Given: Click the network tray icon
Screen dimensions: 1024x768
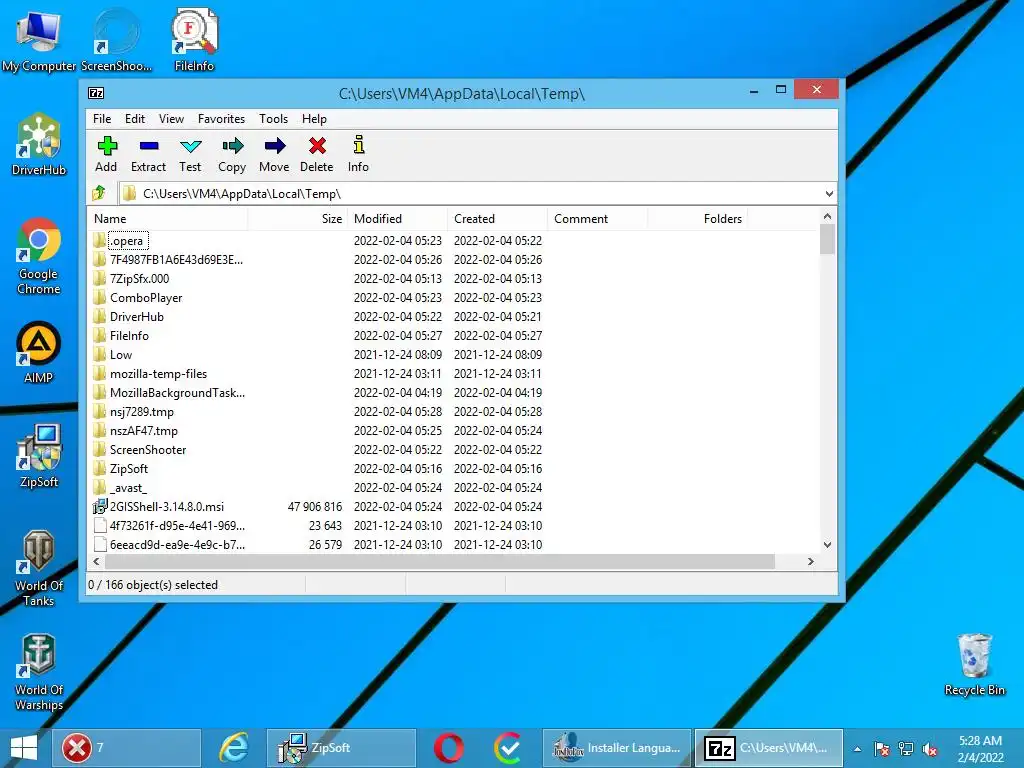Looking at the screenshot, I should pos(906,749).
